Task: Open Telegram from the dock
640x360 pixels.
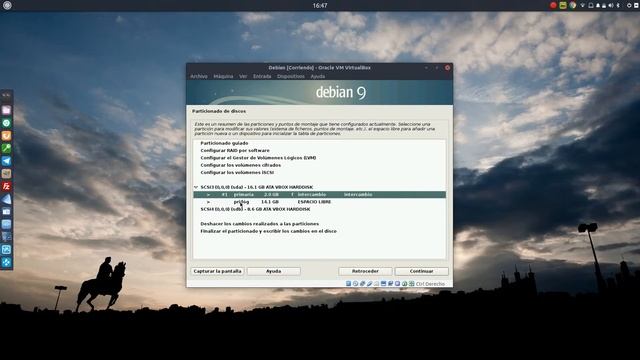Action: click(7, 161)
